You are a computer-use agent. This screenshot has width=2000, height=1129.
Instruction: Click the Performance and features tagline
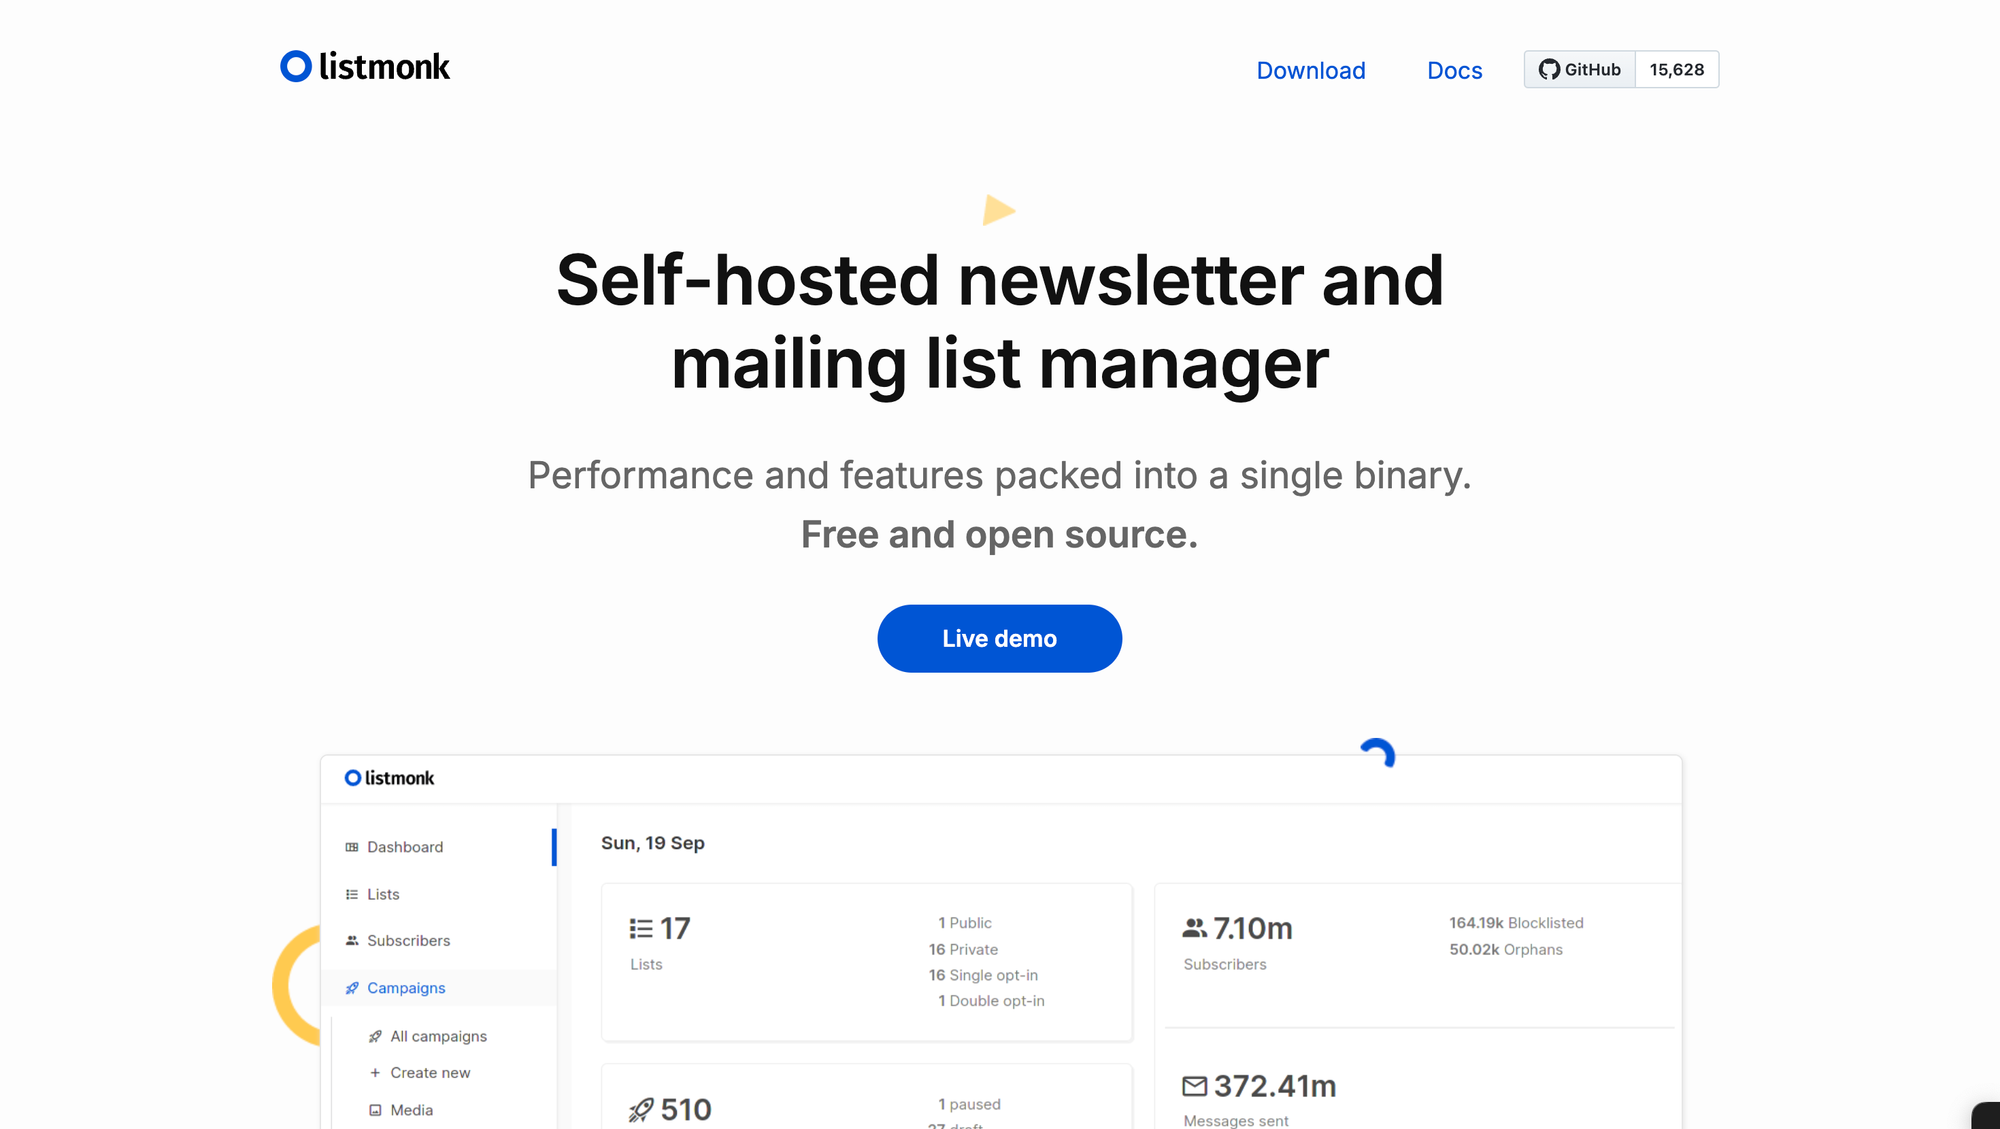click(1000, 476)
